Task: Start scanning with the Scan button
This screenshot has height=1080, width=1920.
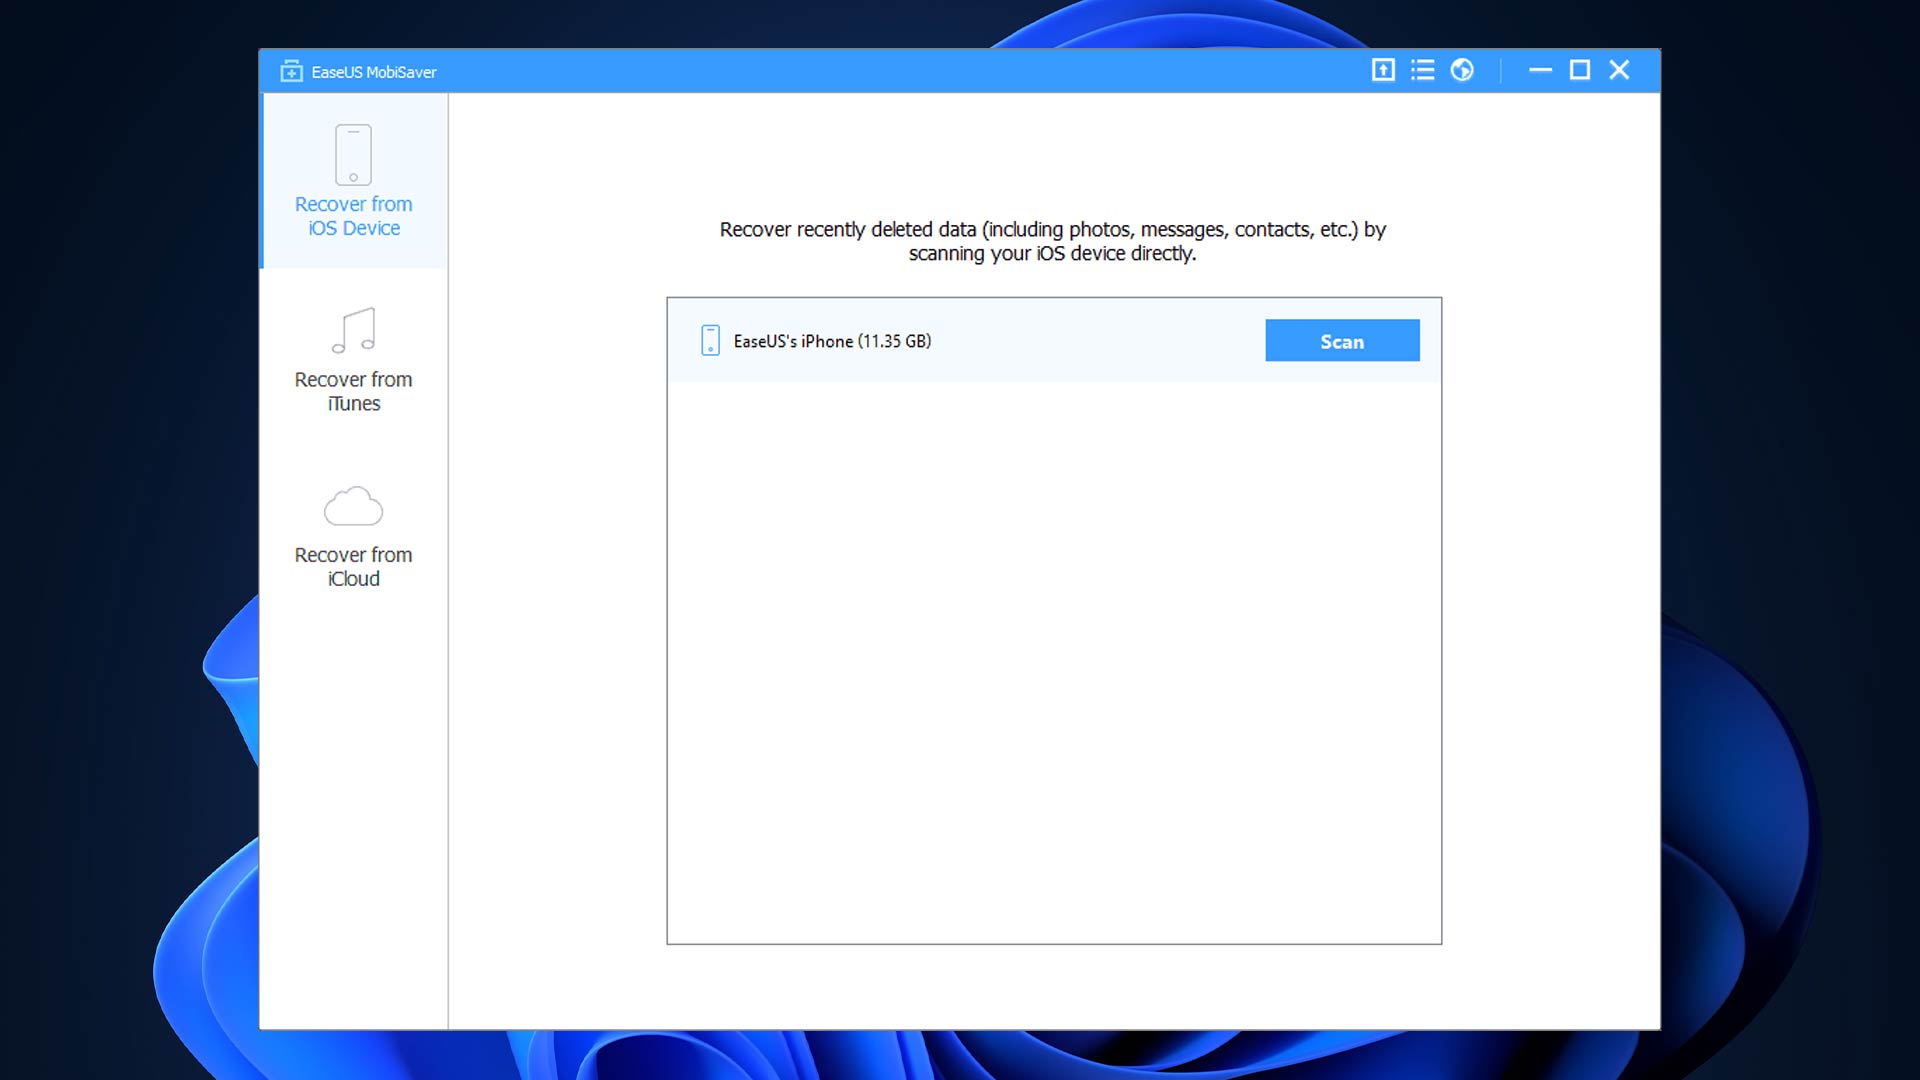Action: 1342,341
